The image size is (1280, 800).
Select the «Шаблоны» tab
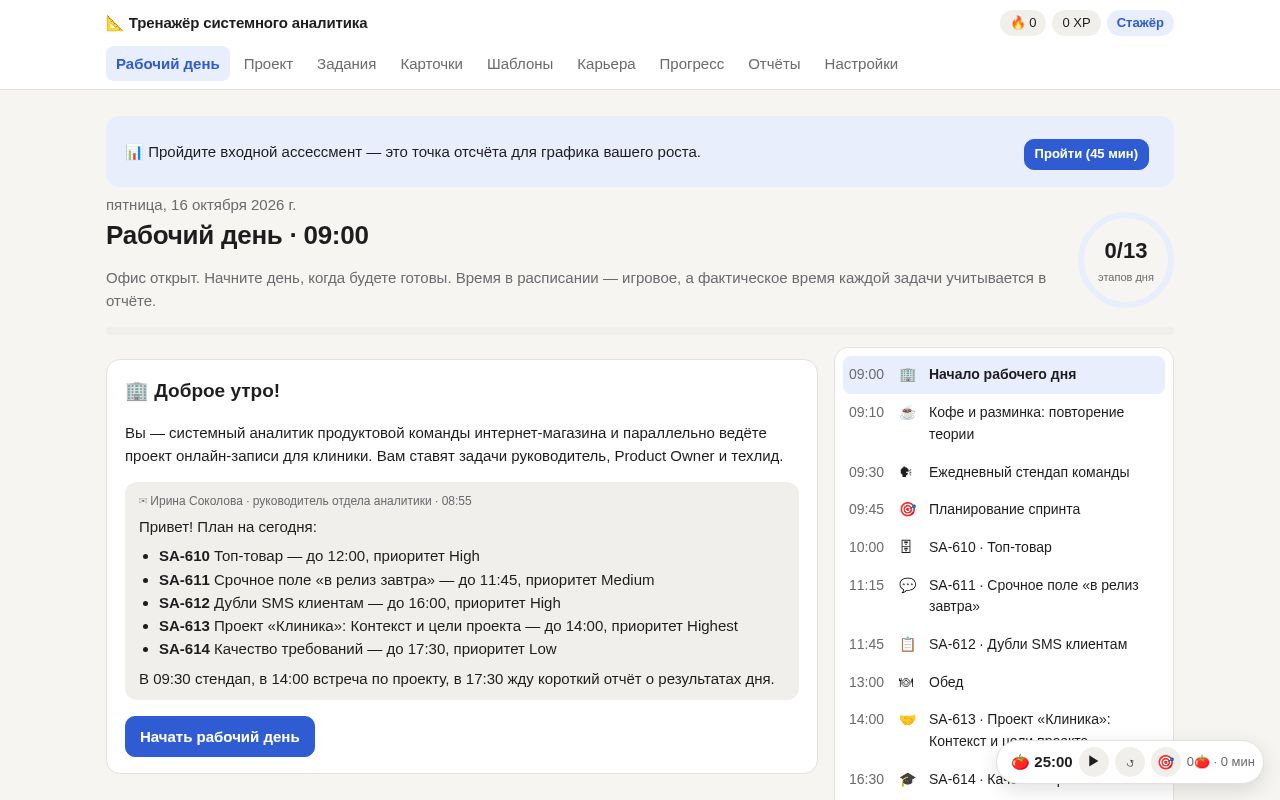point(520,64)
